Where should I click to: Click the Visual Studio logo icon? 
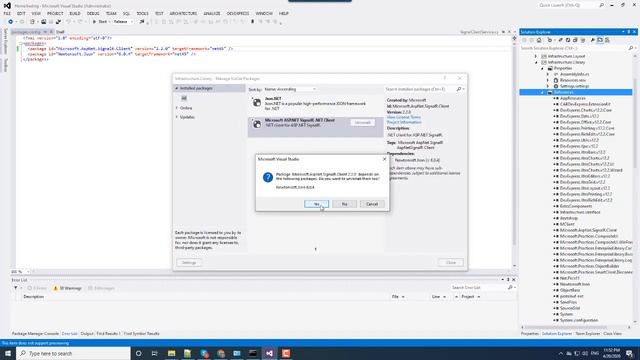[7, 6]
